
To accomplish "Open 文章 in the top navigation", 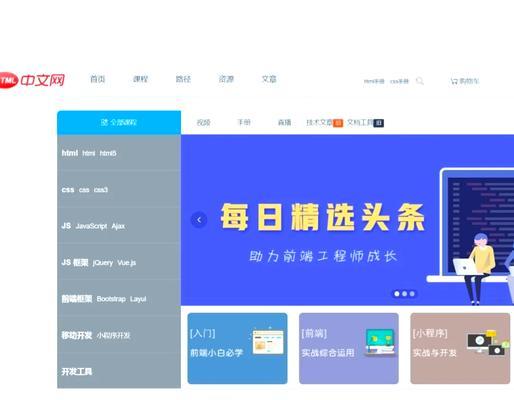I will click(x=269, y=79).
